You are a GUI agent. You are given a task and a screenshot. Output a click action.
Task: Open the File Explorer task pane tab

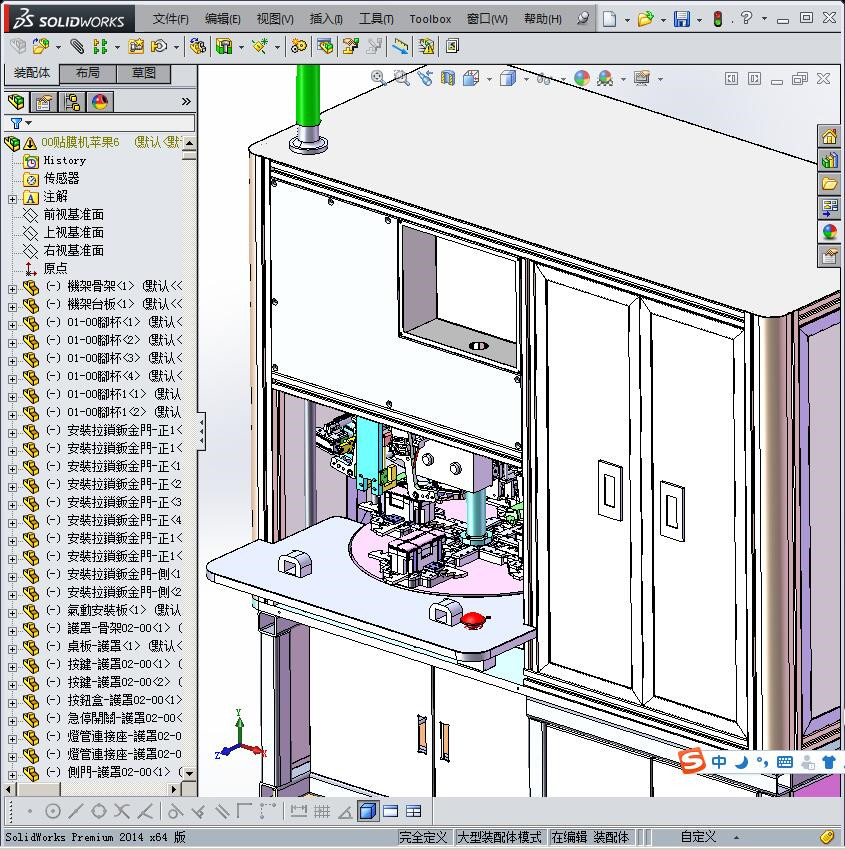[x=829, y=184]
